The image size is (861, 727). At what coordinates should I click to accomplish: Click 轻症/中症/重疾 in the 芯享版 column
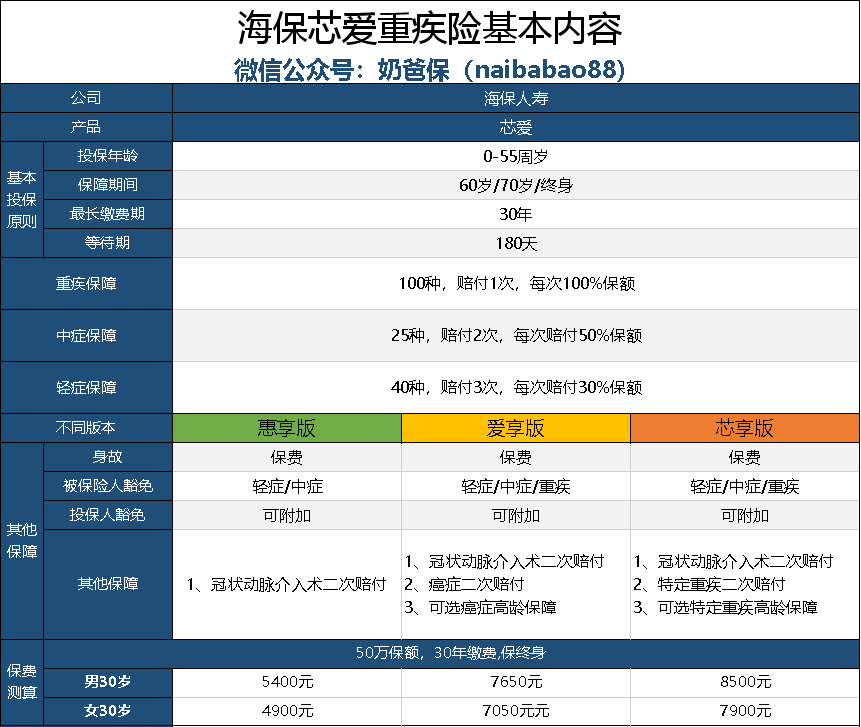point(745,486)
